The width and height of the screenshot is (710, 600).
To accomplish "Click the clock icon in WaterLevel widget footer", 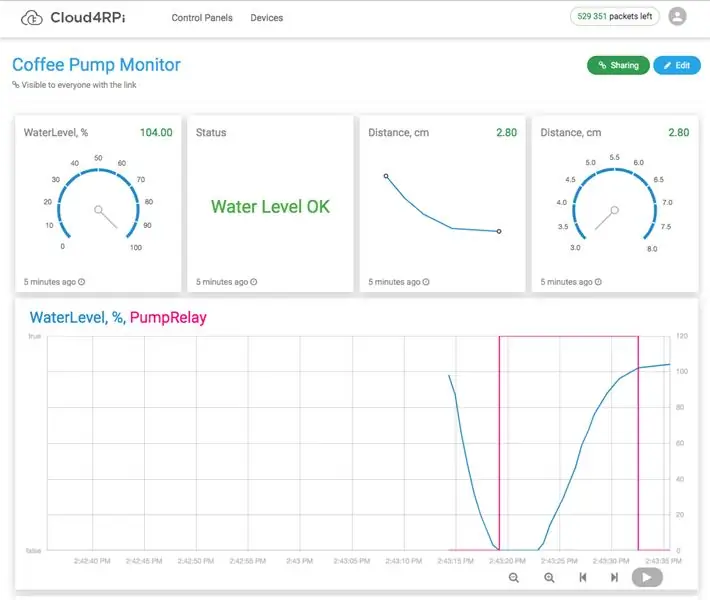I will [82, 282].
